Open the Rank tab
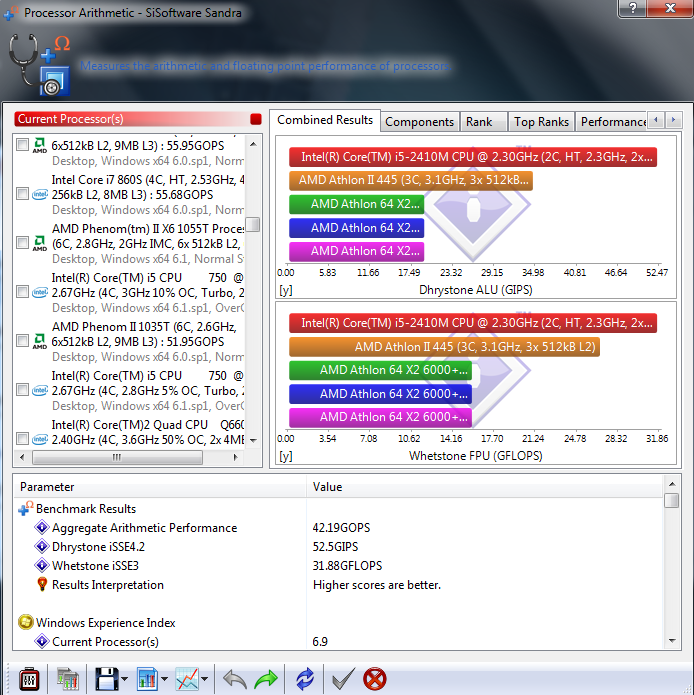694x695 pixels. [483, 122]
